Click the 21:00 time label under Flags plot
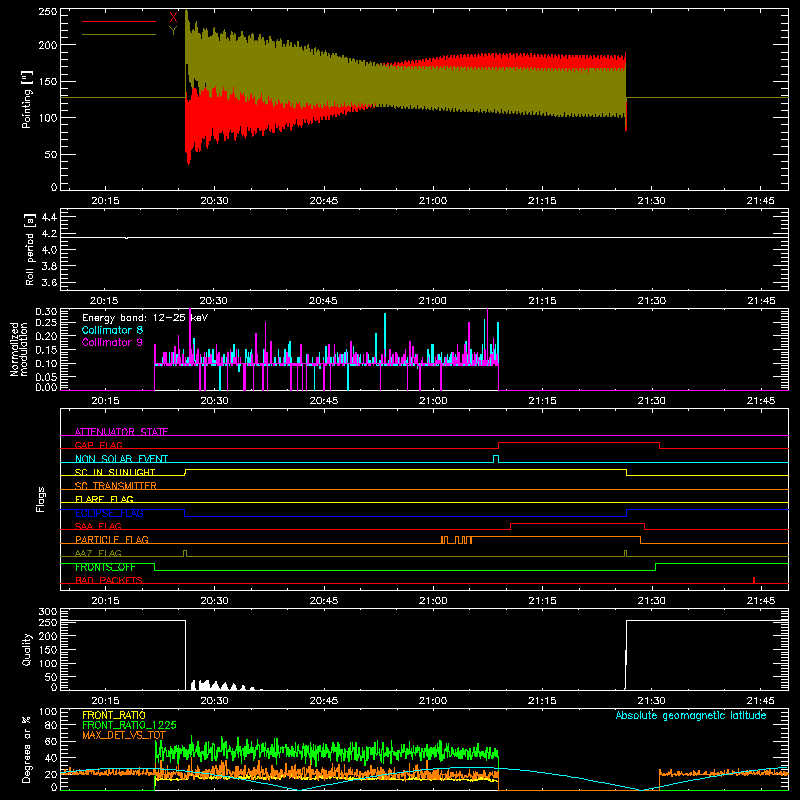The width and height of the screenshot is (800, 800). point(433,601)
